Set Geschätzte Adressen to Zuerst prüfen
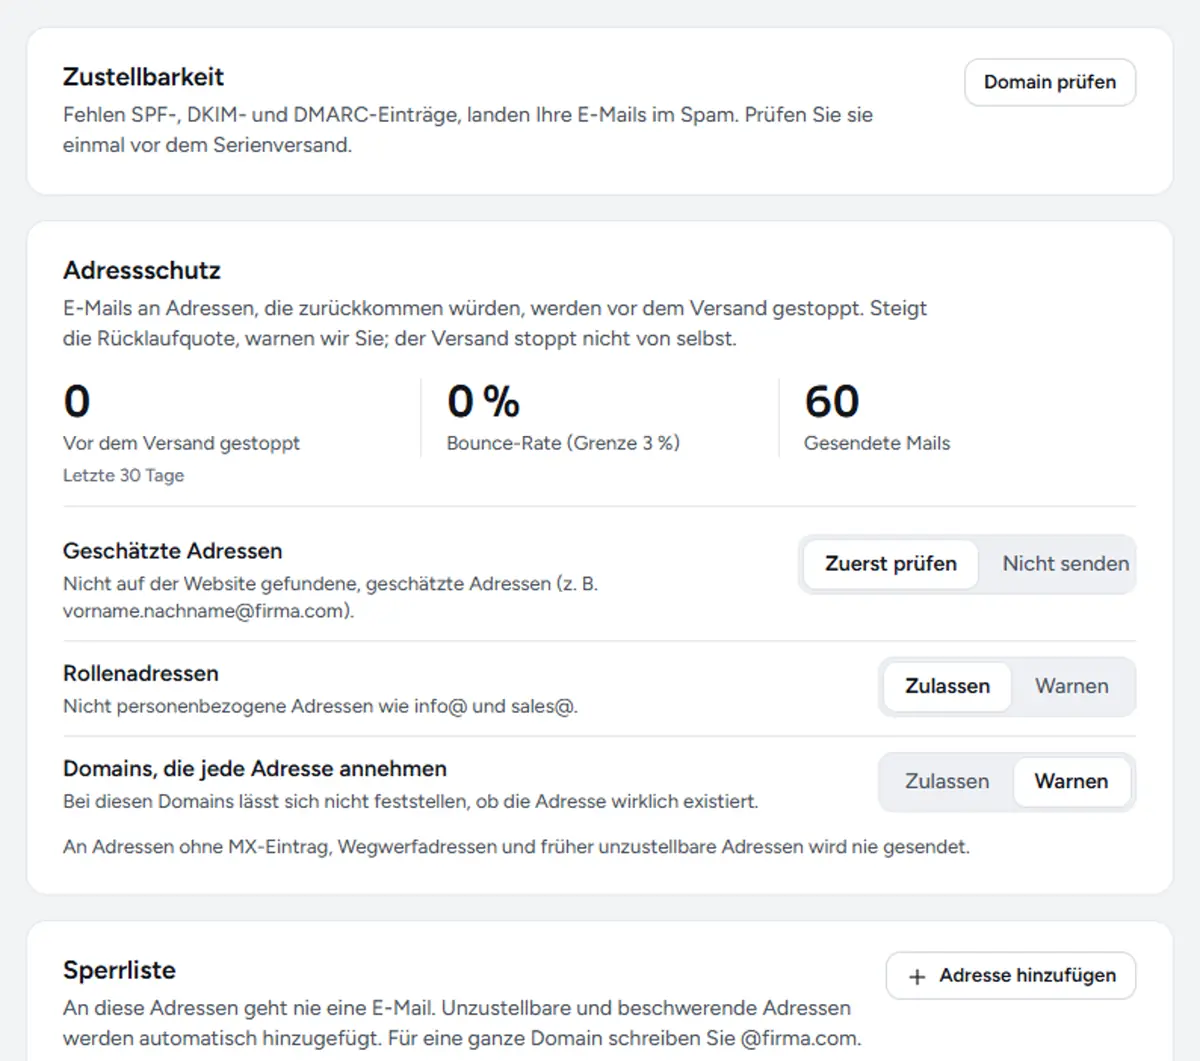Screen dimensions: 1200x1061 point(890,564)
